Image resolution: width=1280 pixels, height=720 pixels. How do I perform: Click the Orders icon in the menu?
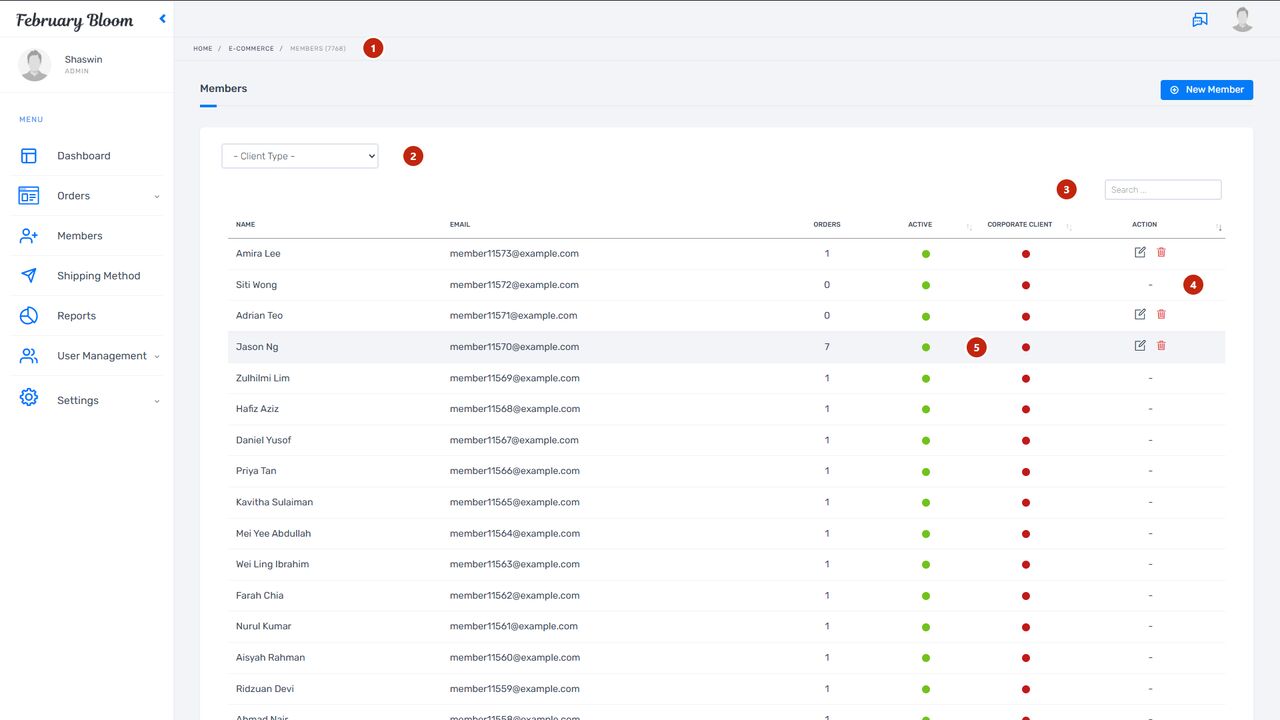29,196
